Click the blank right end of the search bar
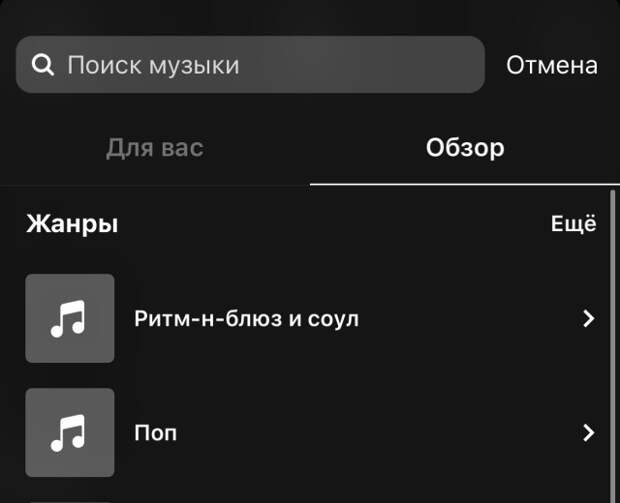 395,65
